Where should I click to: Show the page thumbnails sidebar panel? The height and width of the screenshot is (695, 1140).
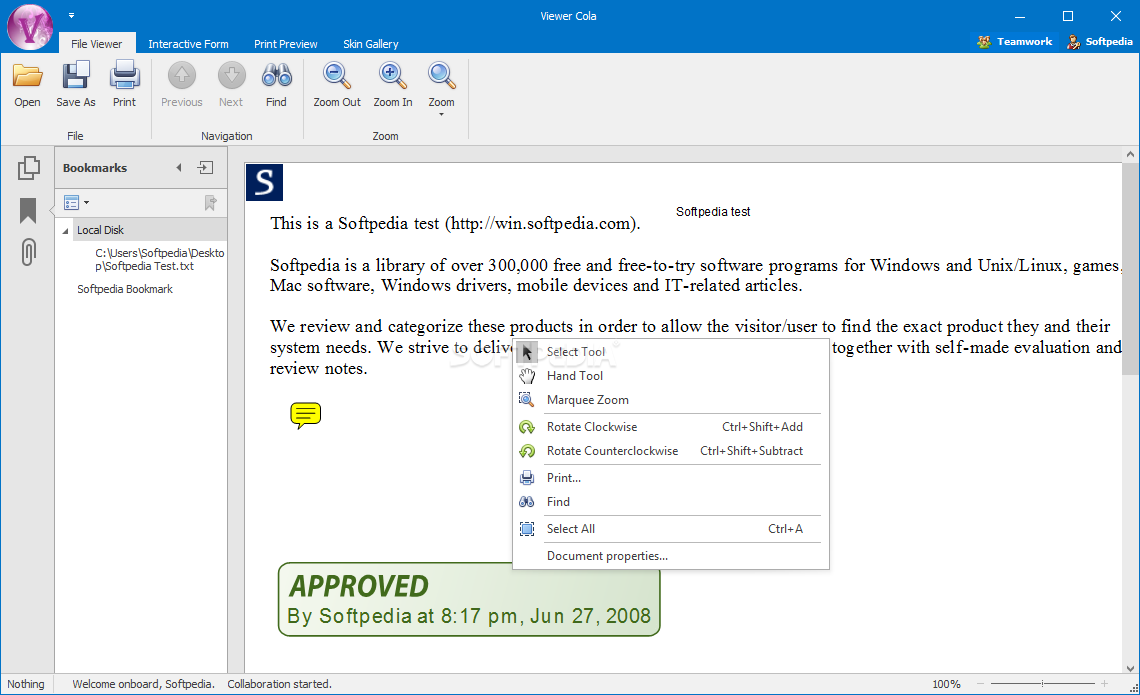tap(28, 168)
